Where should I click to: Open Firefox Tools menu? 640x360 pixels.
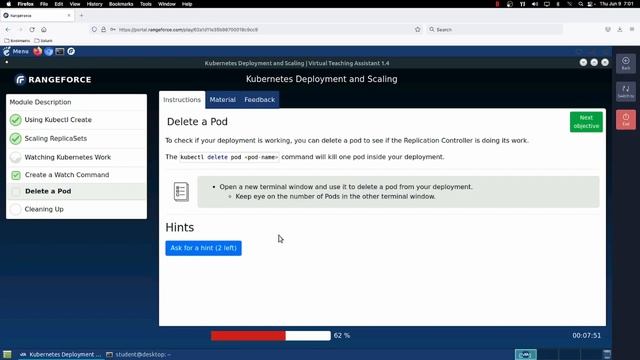point(146,4)
